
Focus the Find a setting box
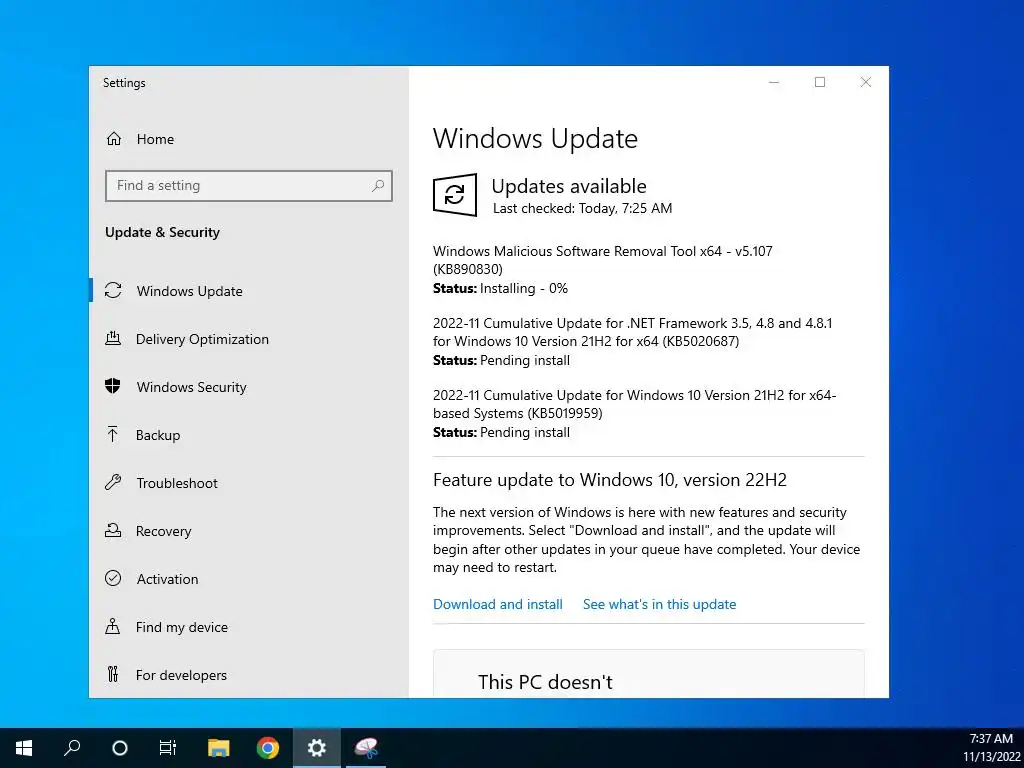(248, 185)
